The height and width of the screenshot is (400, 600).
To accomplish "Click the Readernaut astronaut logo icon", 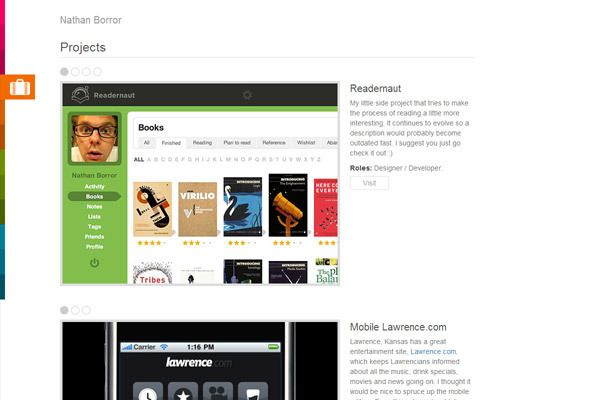I will point(80,95).
